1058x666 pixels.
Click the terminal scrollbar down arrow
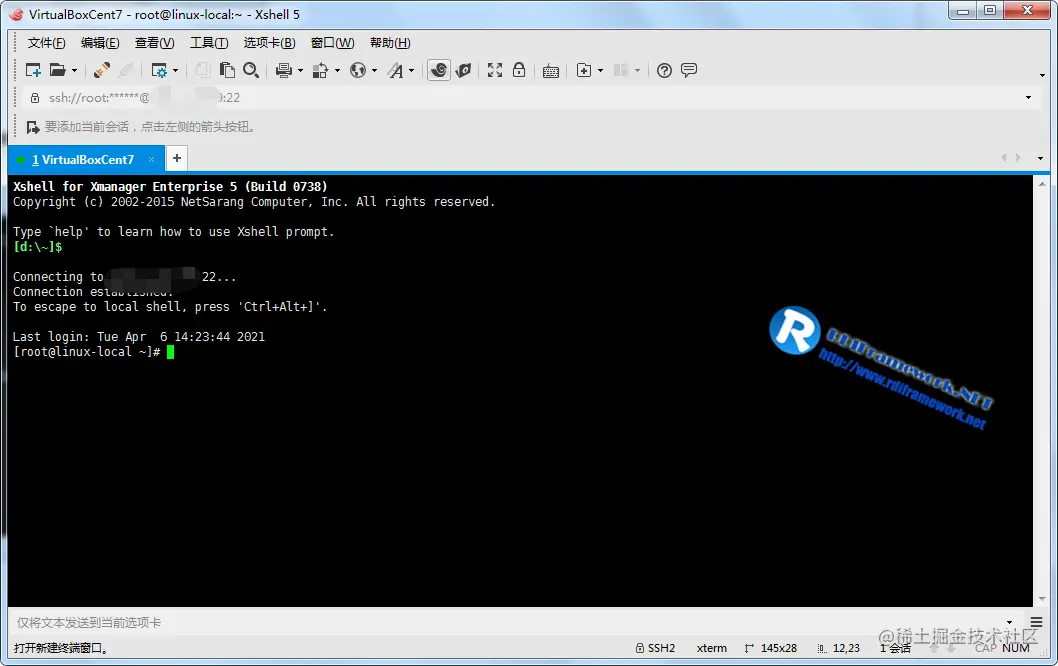[1042, 599]
